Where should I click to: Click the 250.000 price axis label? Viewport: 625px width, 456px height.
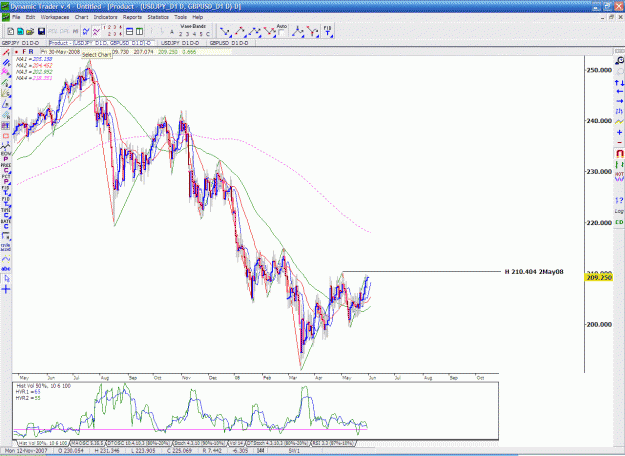[599, 70]
